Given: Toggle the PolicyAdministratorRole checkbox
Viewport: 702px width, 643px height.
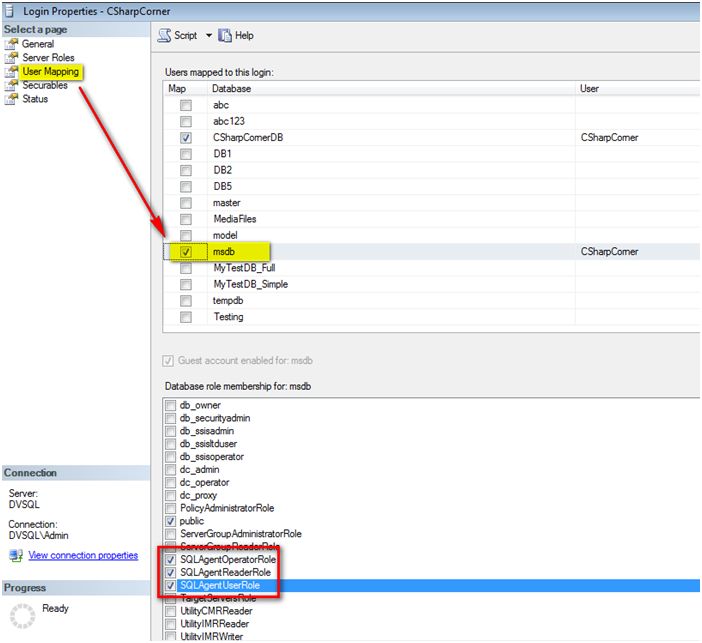Looking at the screenshot, I should (x=170, y=509).
